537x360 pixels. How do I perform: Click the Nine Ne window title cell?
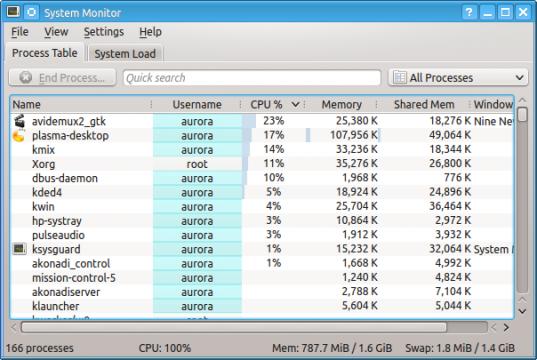pos(493,121)
